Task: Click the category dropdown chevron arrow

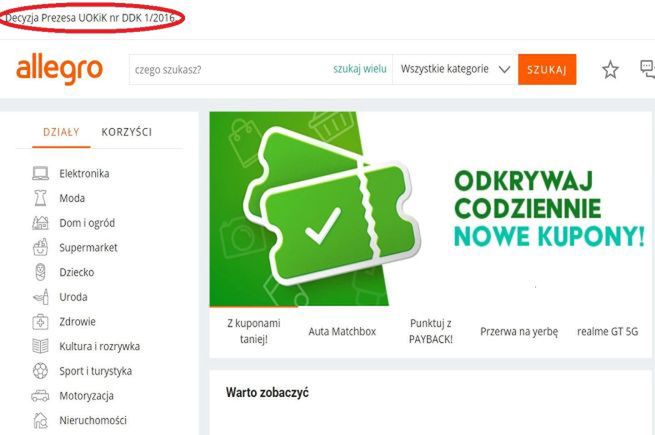Action: point(505,69)
